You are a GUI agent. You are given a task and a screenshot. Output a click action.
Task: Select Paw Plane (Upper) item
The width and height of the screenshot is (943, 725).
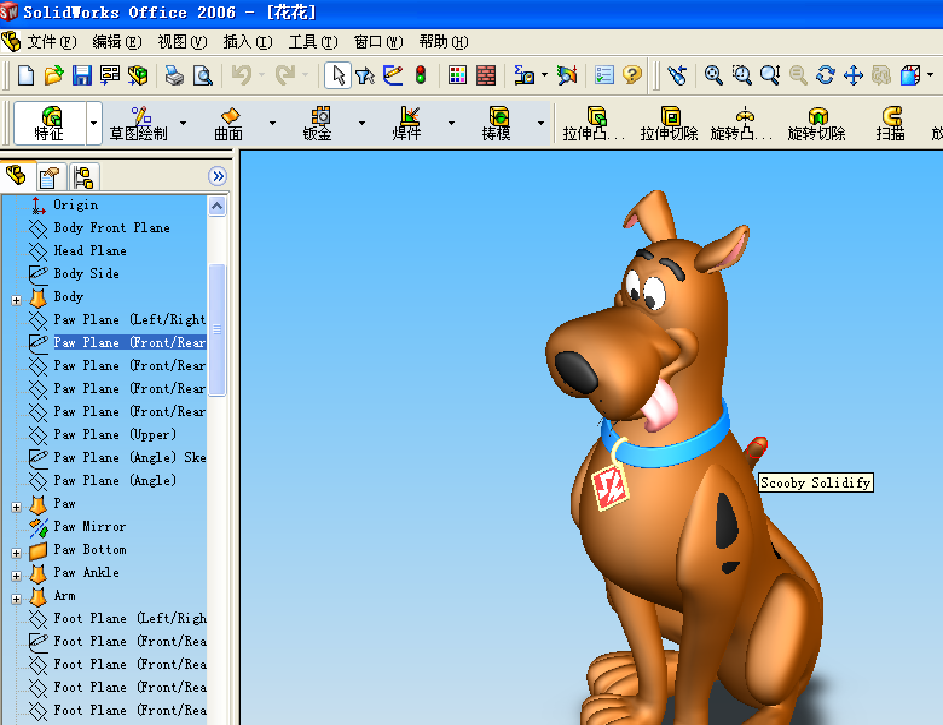click(x=114, y=435)
